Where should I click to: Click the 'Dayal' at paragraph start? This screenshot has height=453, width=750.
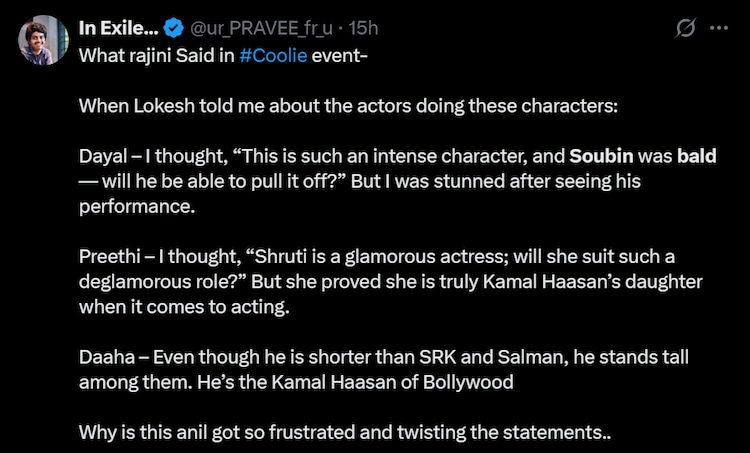coord(101,157)
